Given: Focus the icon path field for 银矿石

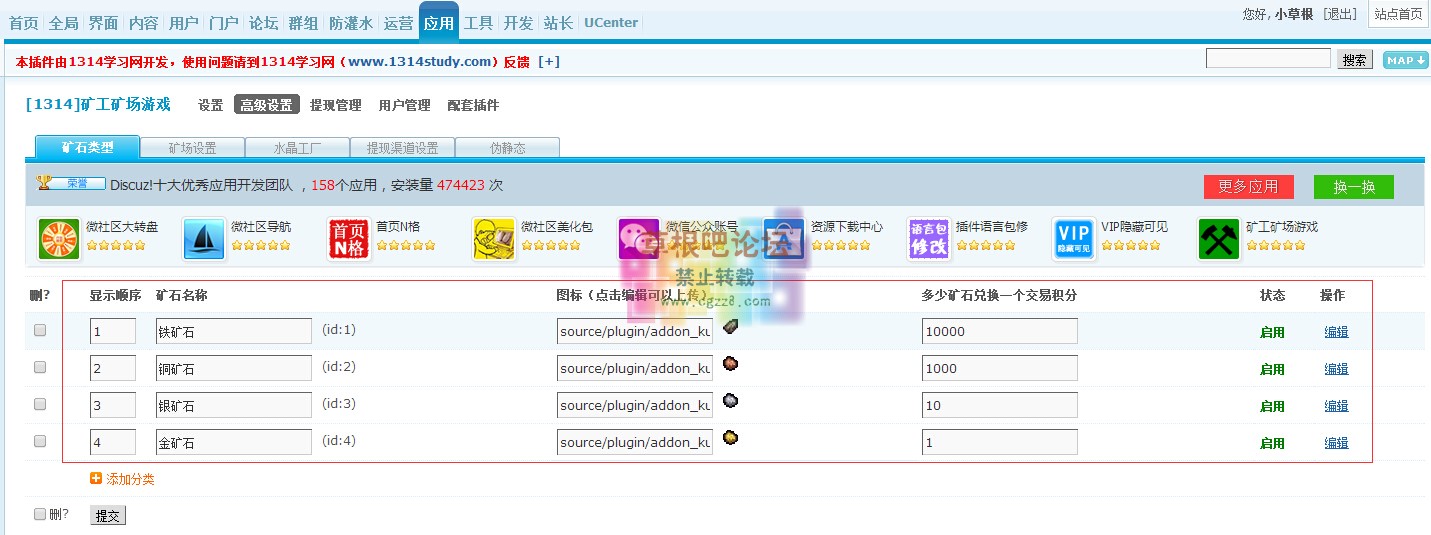Looking at the screenshot, I should click(x=635, y=405).
